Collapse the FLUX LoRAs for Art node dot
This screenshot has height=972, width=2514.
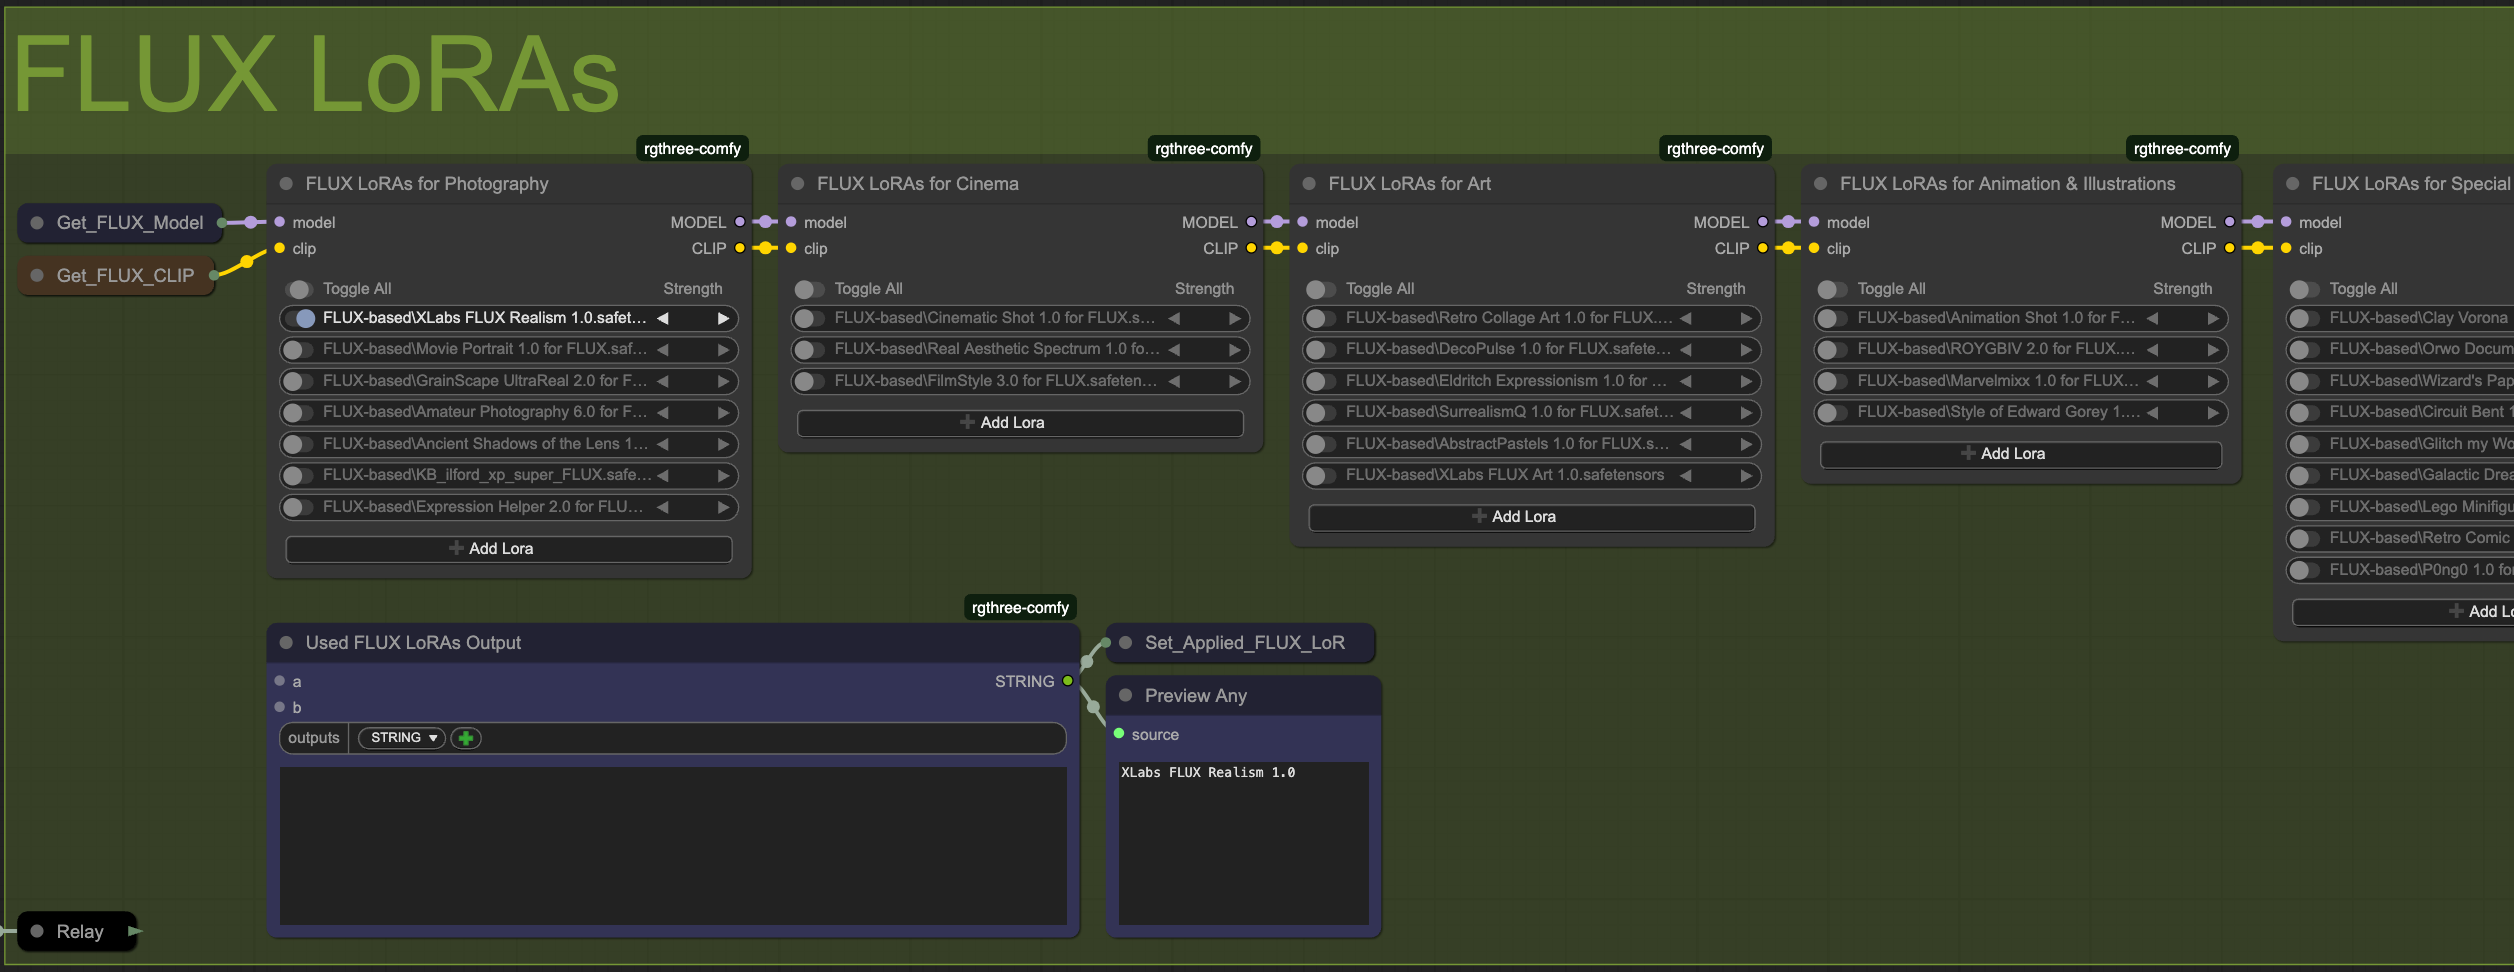[x=1309, y=184]
